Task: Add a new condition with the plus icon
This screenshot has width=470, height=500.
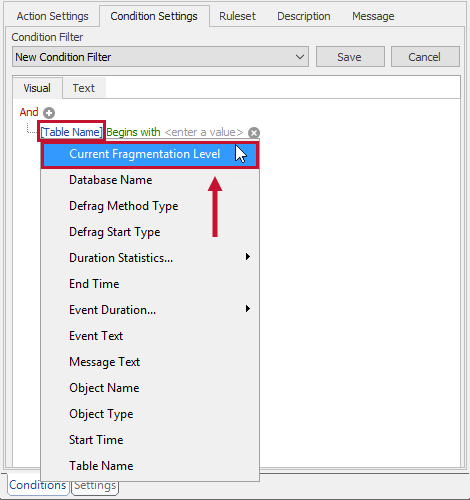Action: [49, 113]
